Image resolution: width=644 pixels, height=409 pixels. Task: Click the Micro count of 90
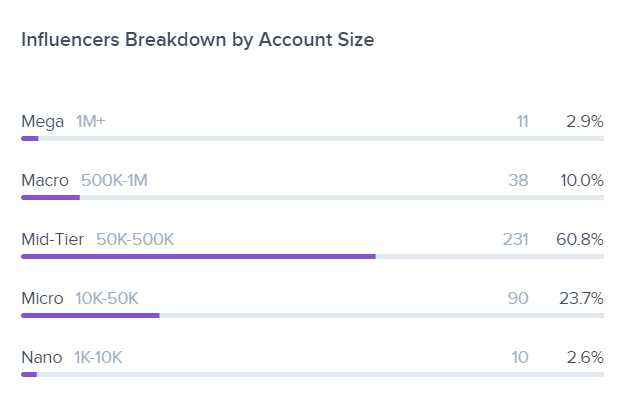coord(518,299)
